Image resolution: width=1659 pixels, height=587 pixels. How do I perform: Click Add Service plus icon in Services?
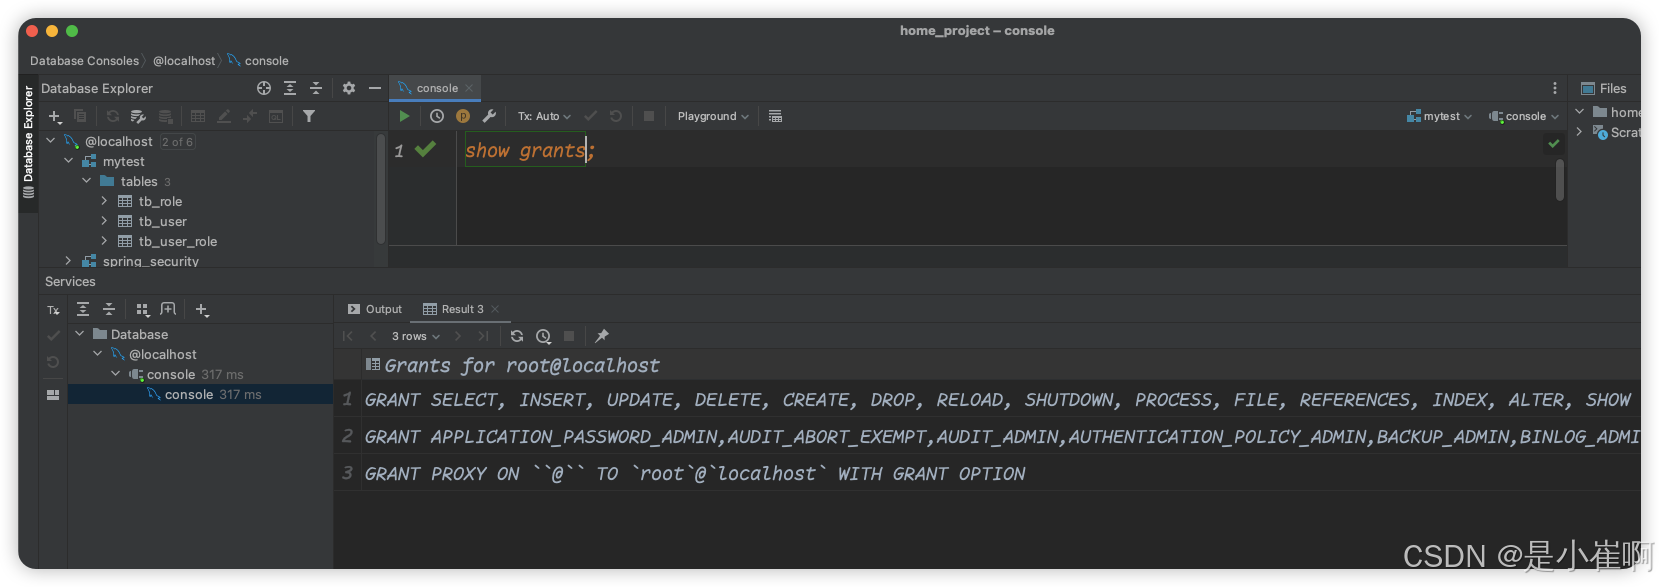tap(202, 310)
